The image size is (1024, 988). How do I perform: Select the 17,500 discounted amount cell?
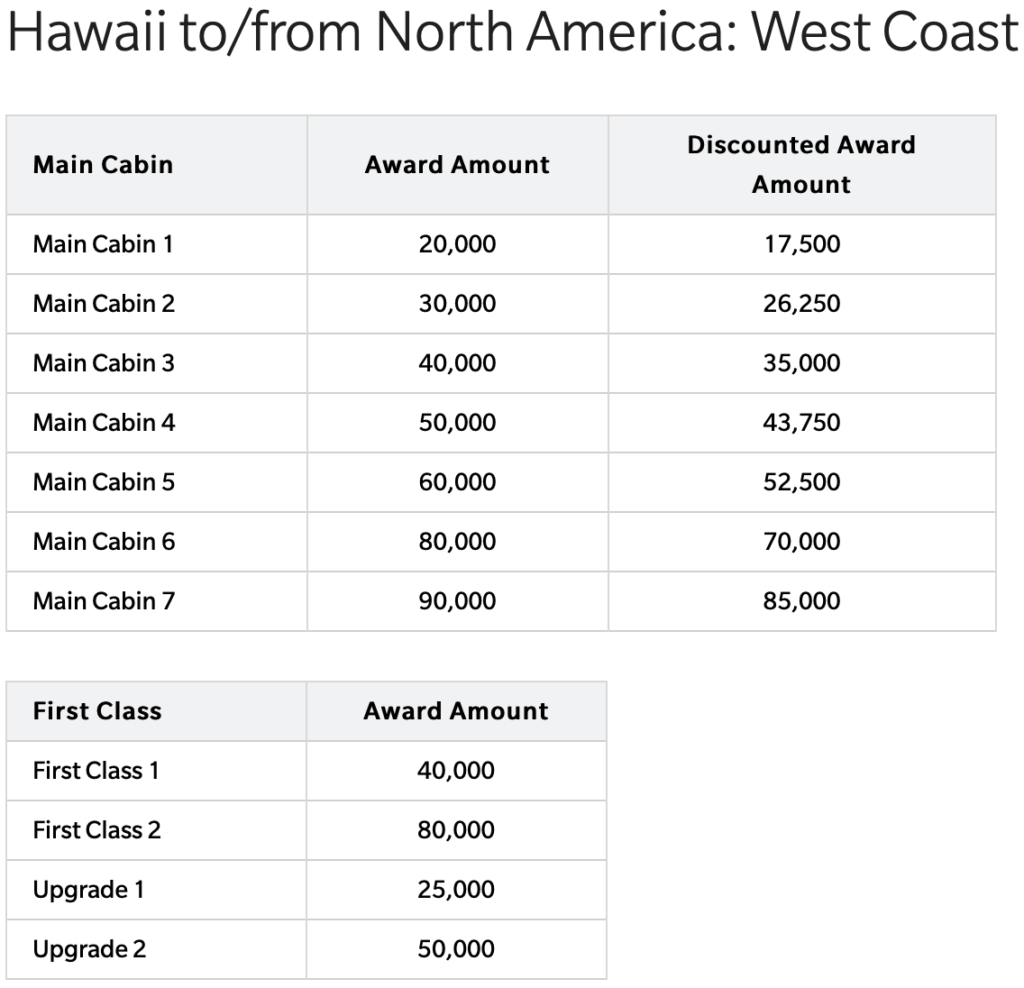point(802,244)
